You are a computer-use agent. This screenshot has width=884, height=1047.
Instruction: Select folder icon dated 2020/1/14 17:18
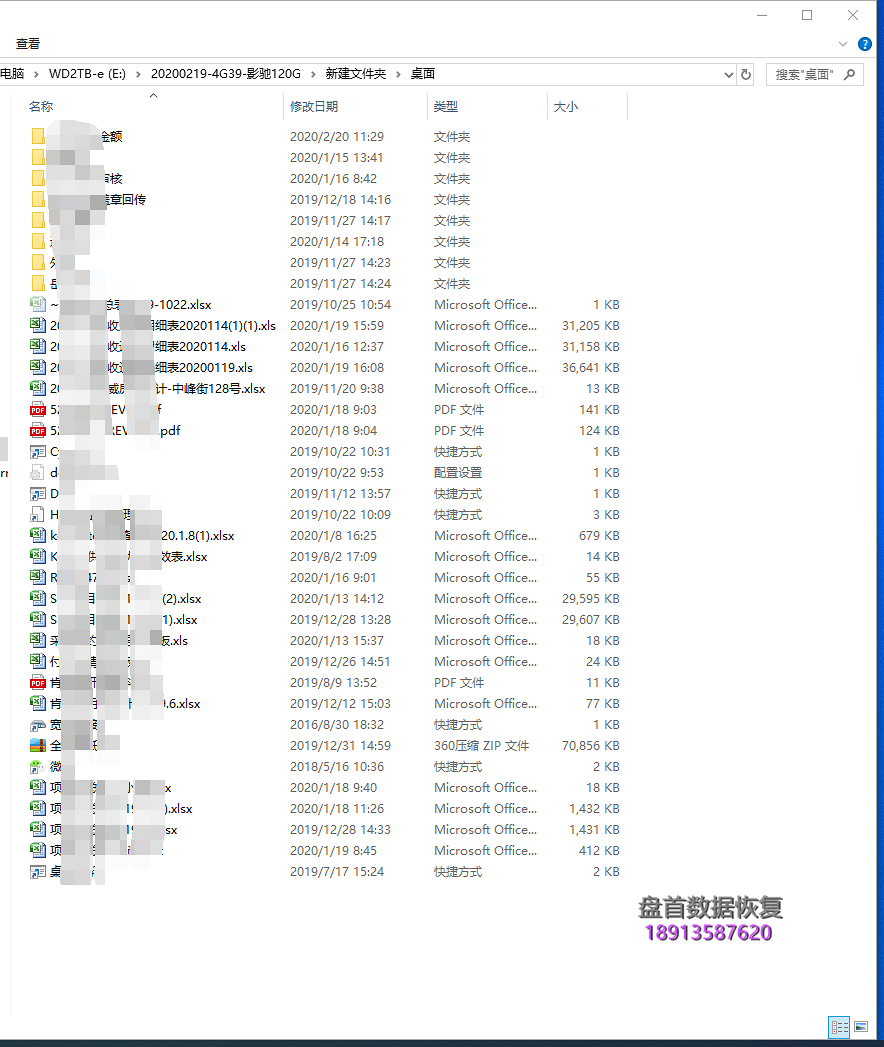[x=38, y=242]
